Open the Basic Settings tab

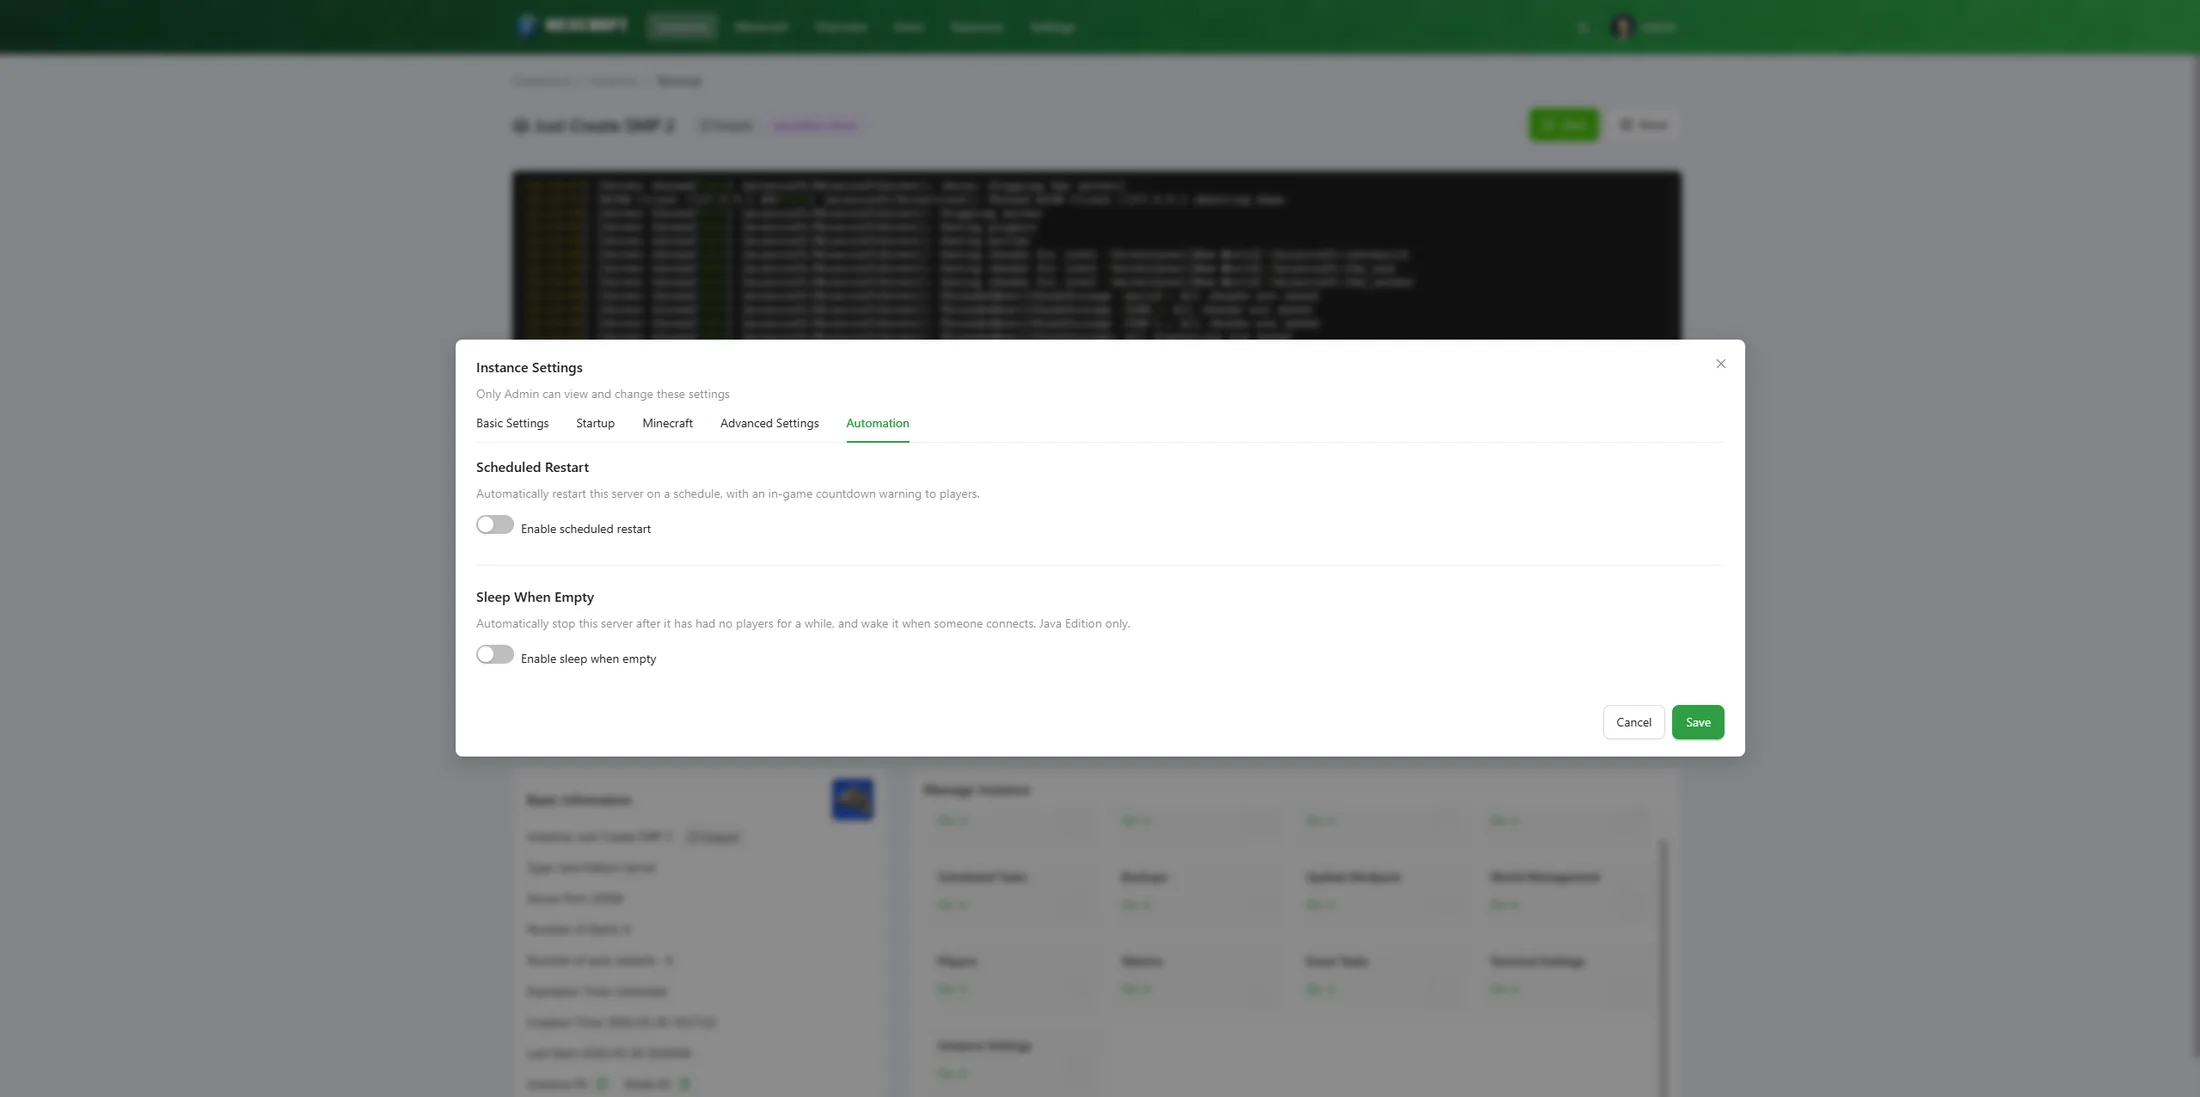click(512, 424)
